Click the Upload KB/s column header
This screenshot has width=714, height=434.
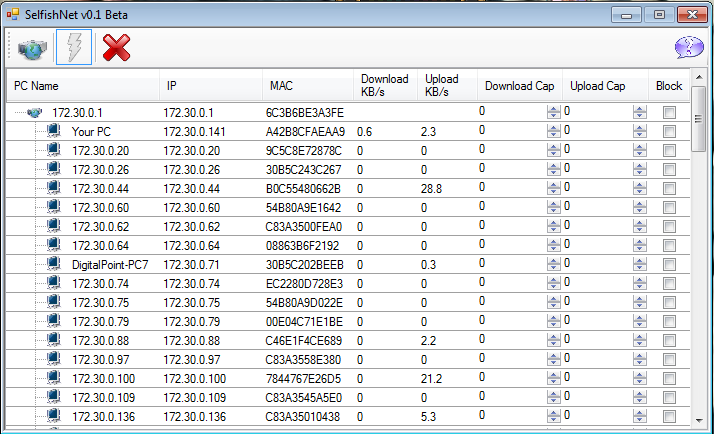point(447,86)
